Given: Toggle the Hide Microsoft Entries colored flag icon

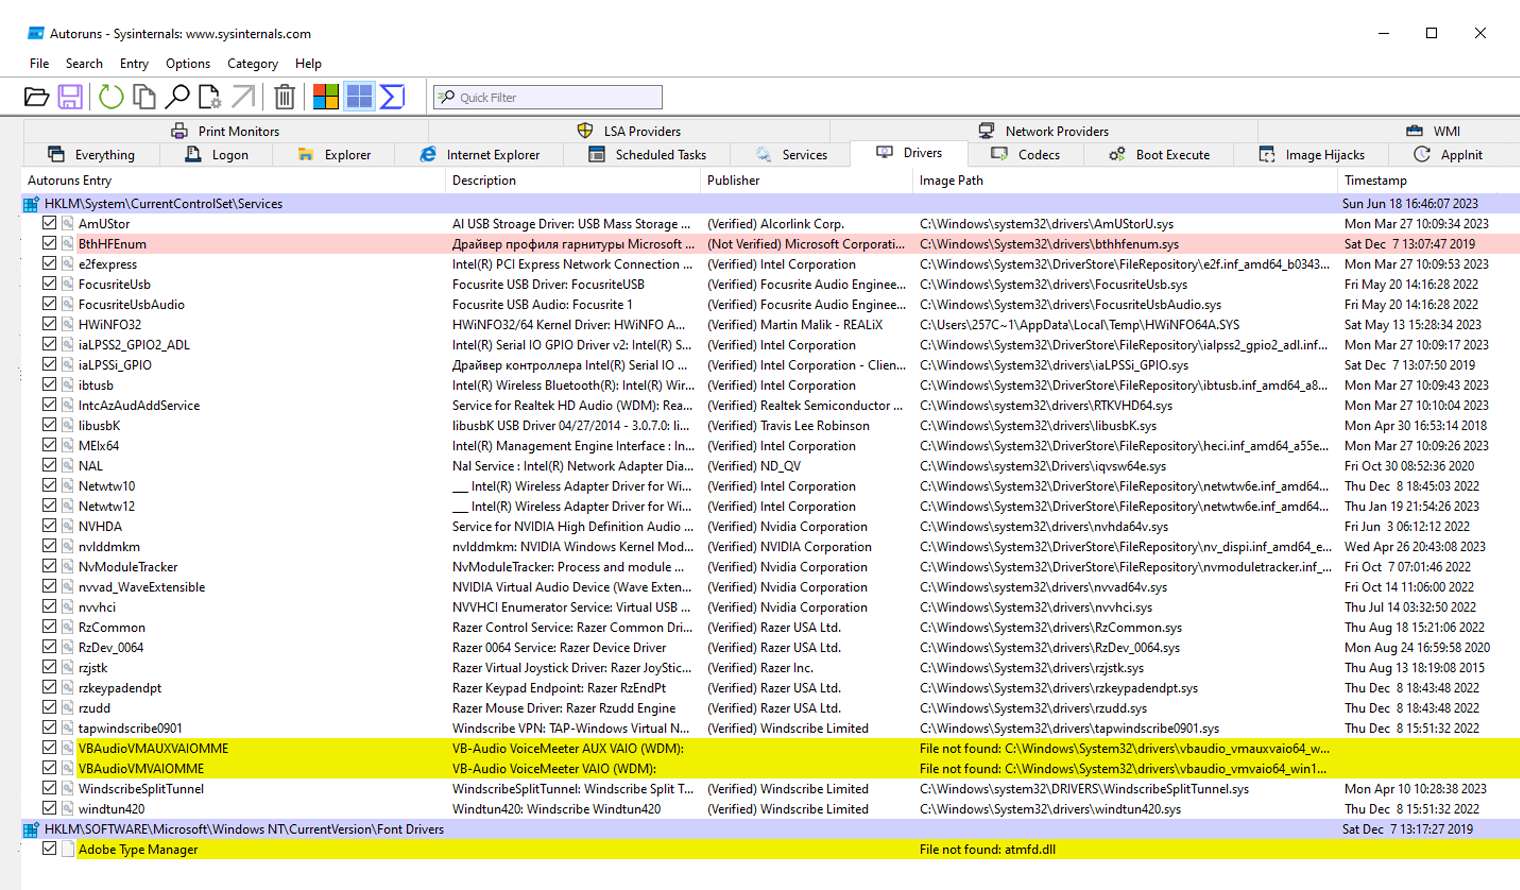Looking at the screenshot, I should [x=326, y=97].
